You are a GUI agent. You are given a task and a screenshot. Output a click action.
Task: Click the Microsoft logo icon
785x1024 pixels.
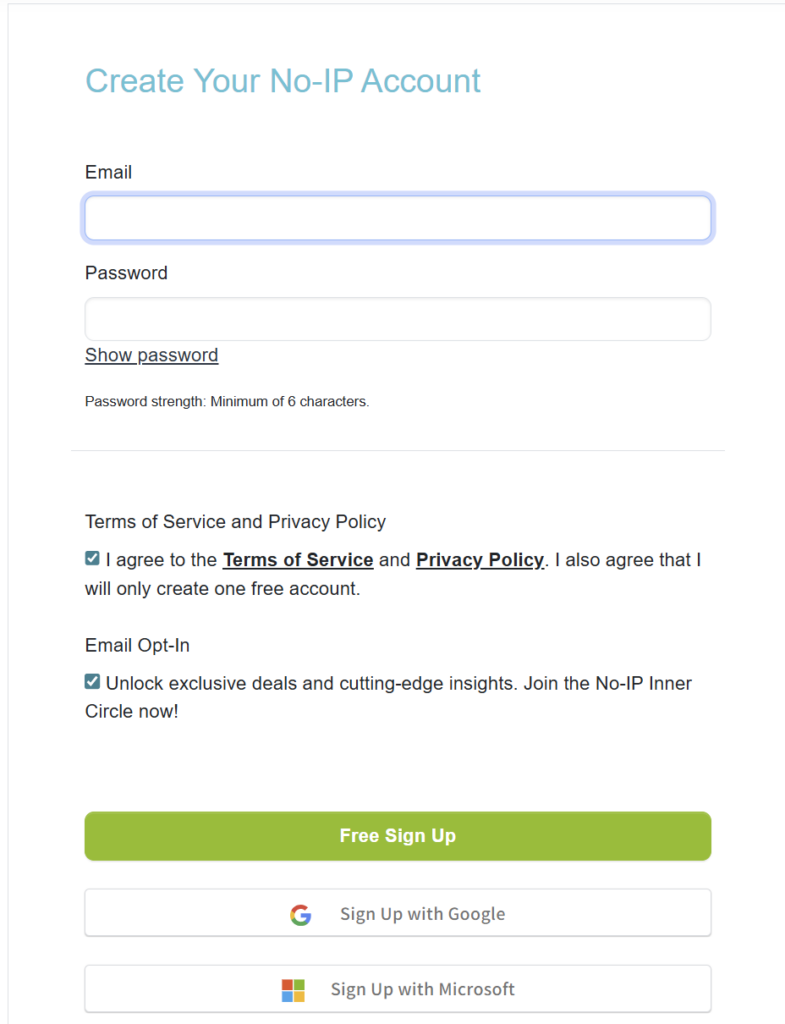click(x=293, y=990)
